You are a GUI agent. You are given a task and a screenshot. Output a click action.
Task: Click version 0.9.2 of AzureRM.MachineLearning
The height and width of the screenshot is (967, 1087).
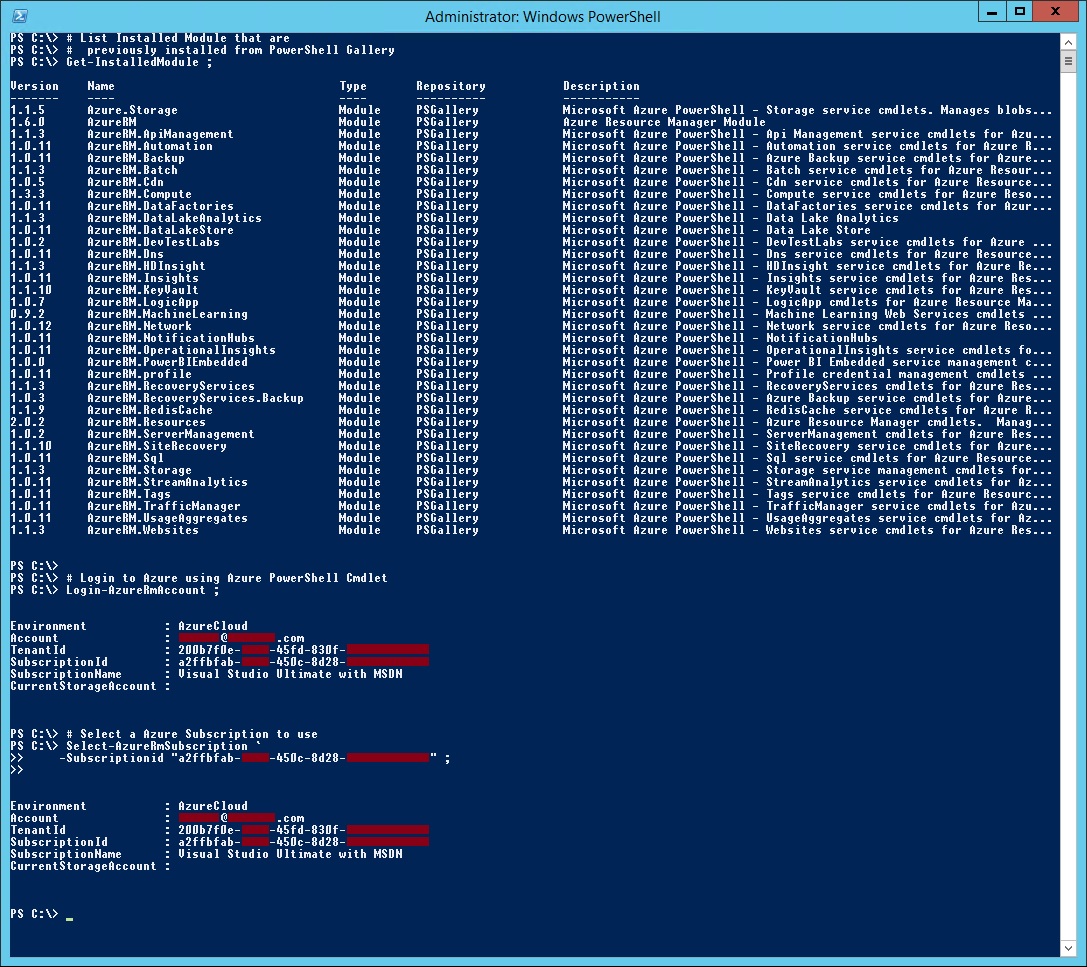tap(28, 314)
